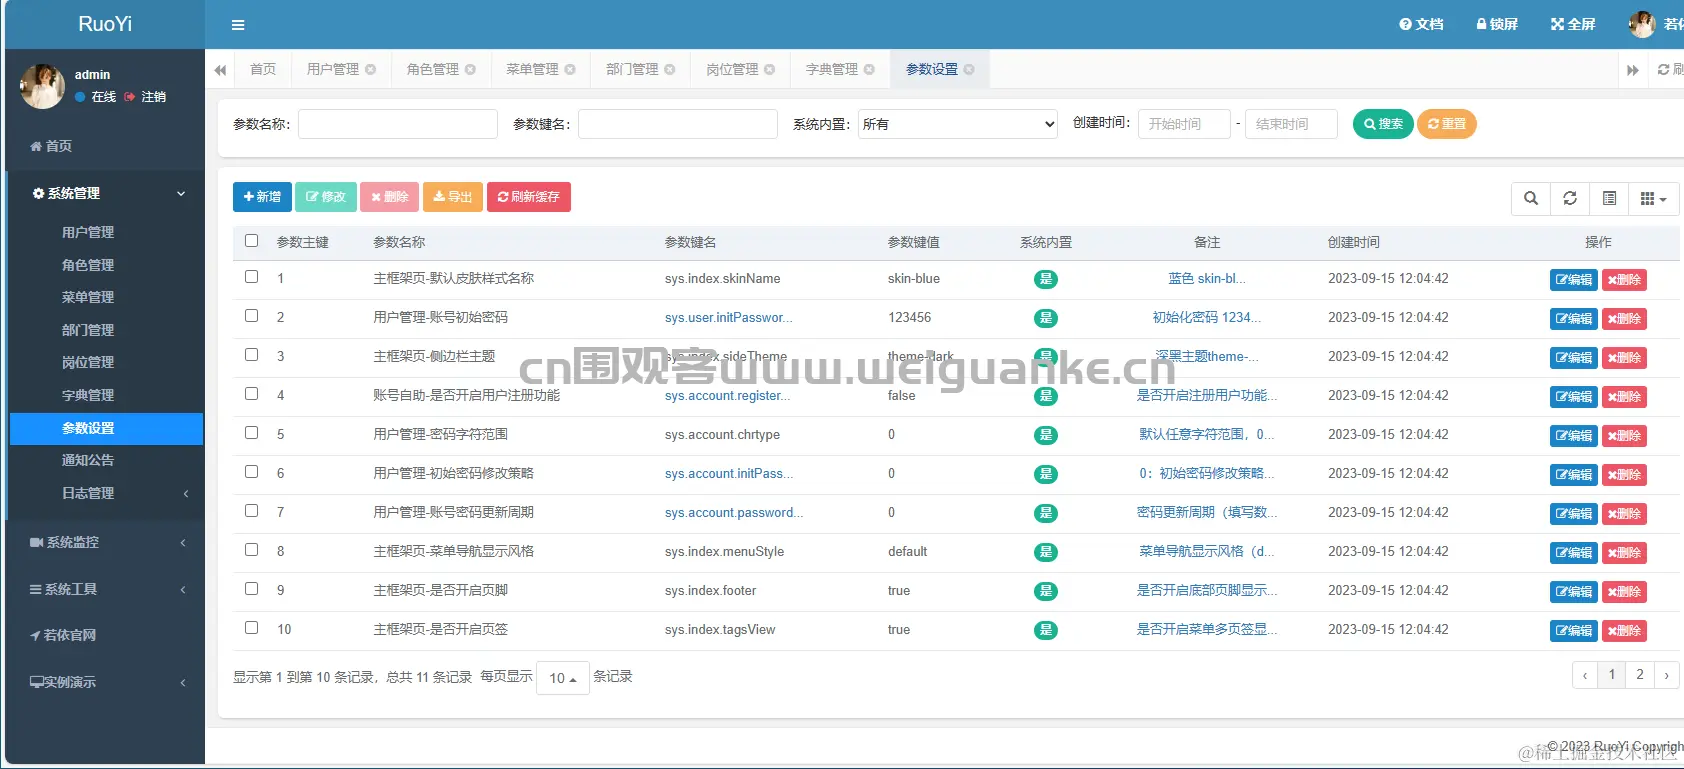This screenshot has height=769, width=1684.
Task: Open the 文档 help link in top bar
Action: (1421, 24)
